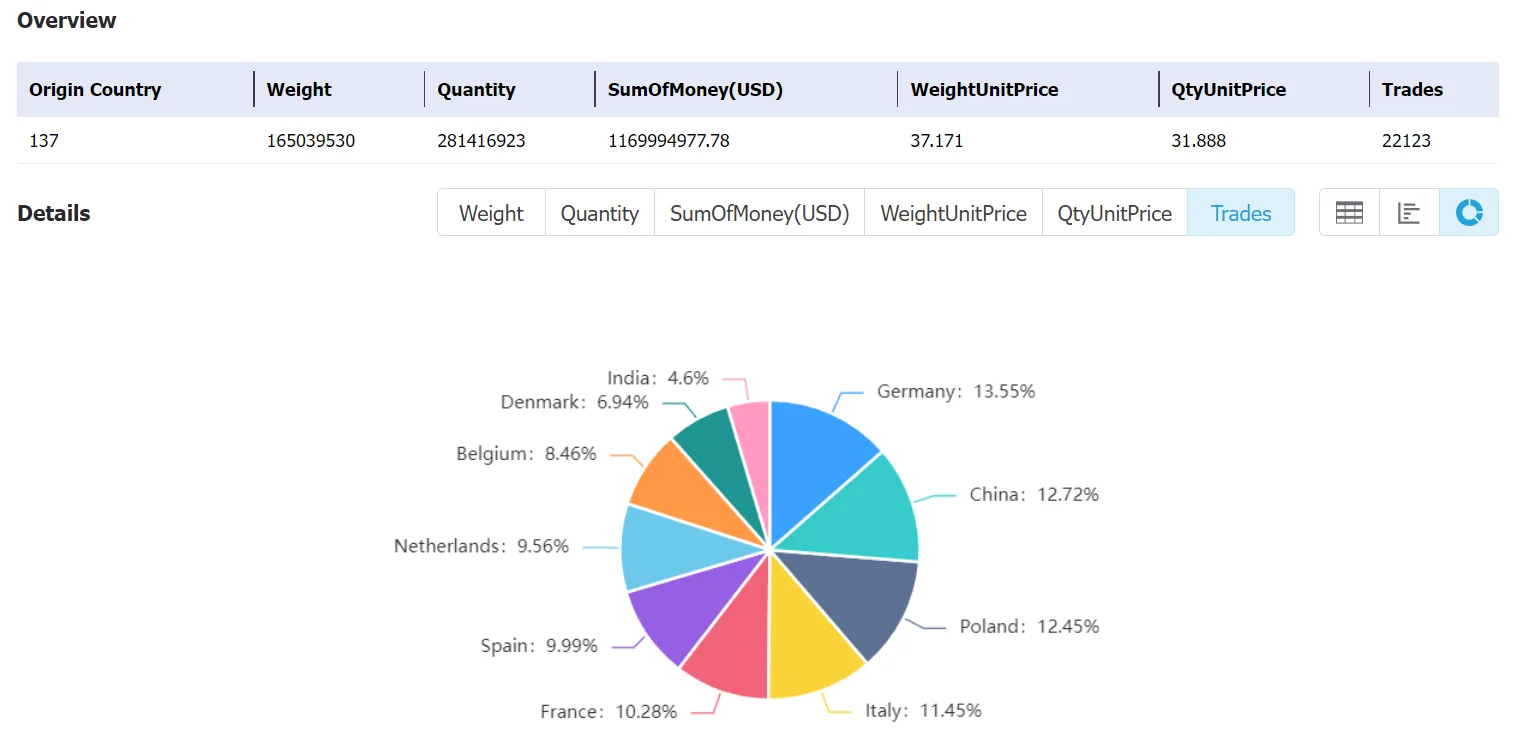This screenshot has height=738, width=1517.
Task: Open the SumOfMoney(USD) details tab
Action: [759, 213]
